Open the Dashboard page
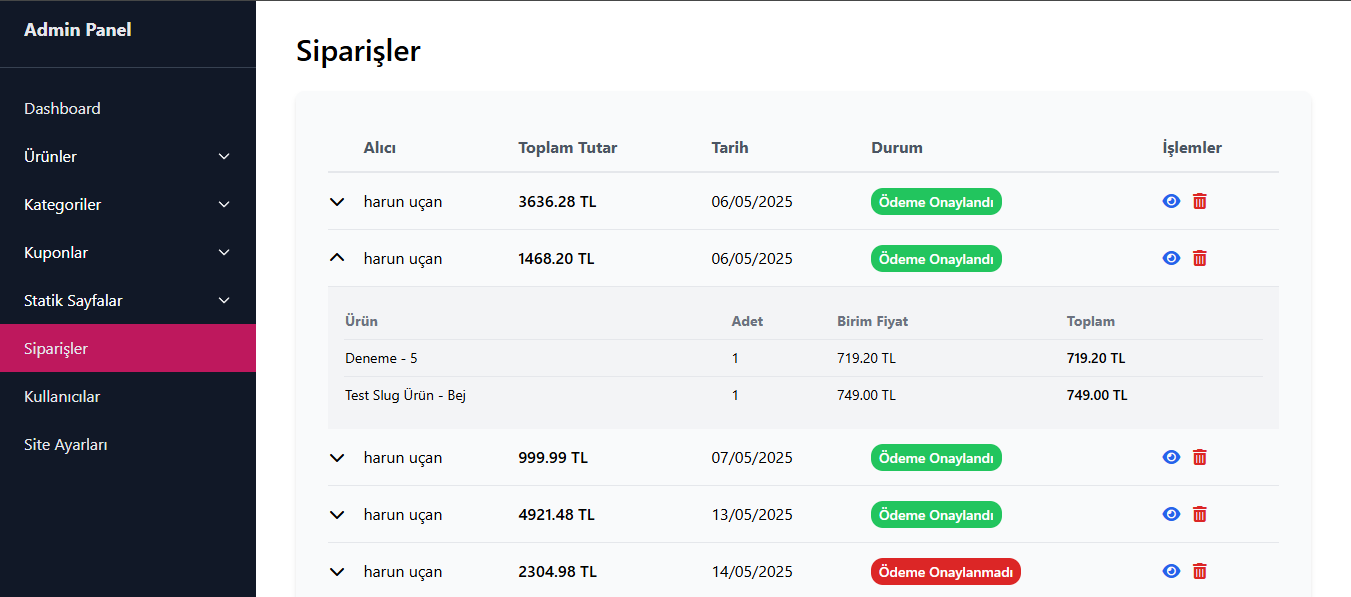 (x=62, y=108)
